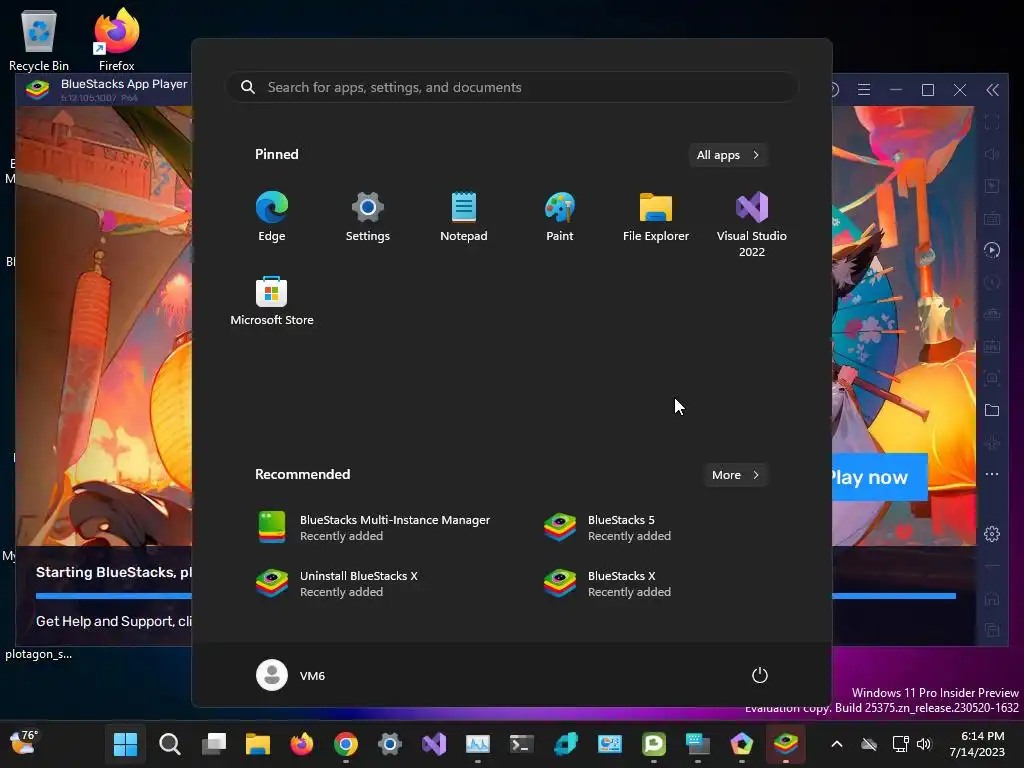Screen dimensions: 1024x768
Task: Open the VM6 user account menu
Action: coord(291,675)
